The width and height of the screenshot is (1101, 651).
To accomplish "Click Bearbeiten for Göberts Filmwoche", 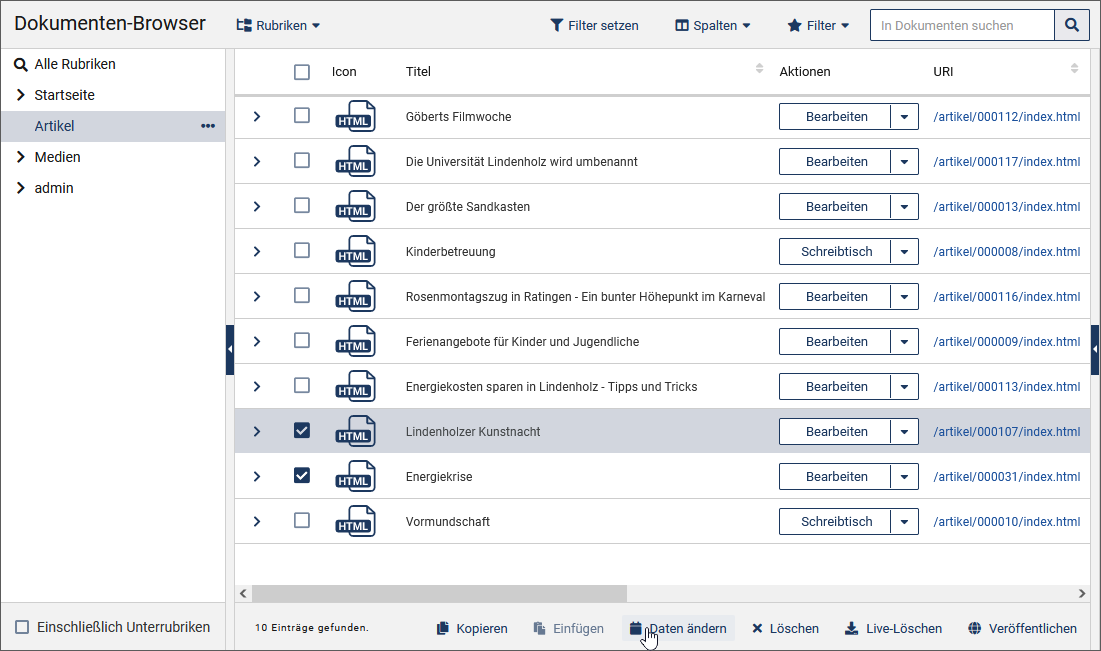I will 836,117.
